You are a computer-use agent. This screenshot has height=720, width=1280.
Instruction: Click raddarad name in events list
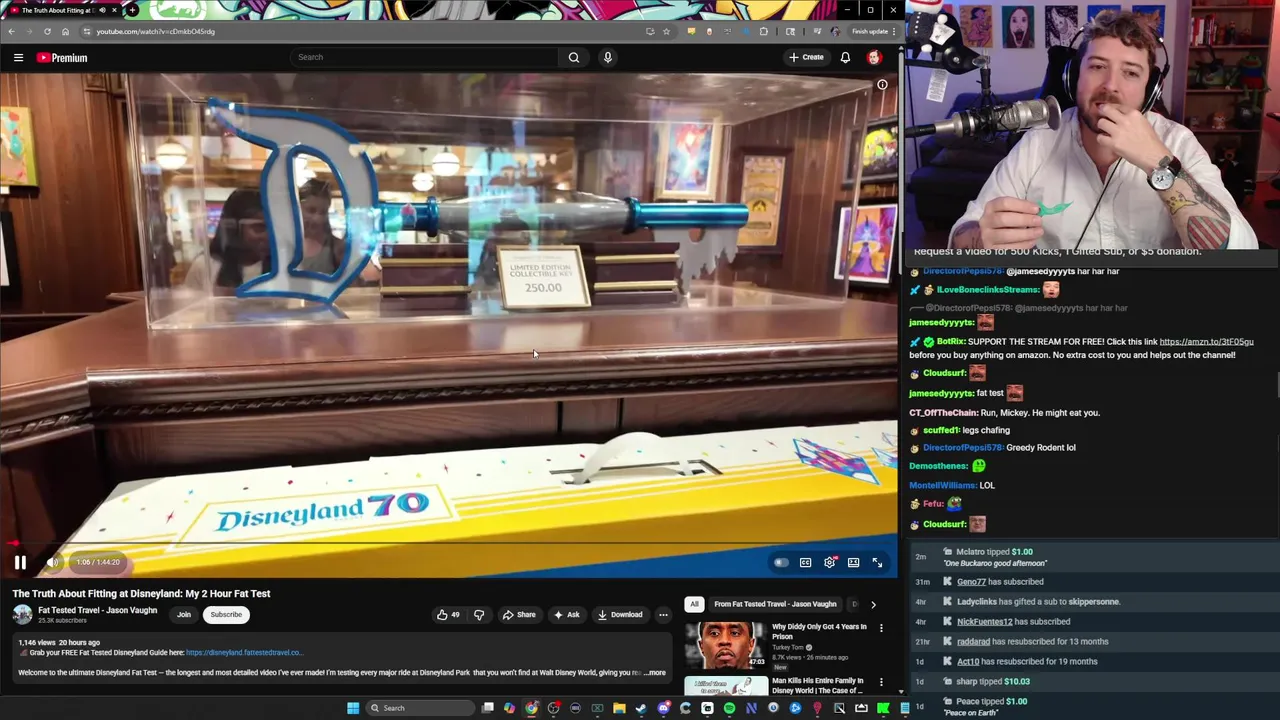tap(973, 641)
